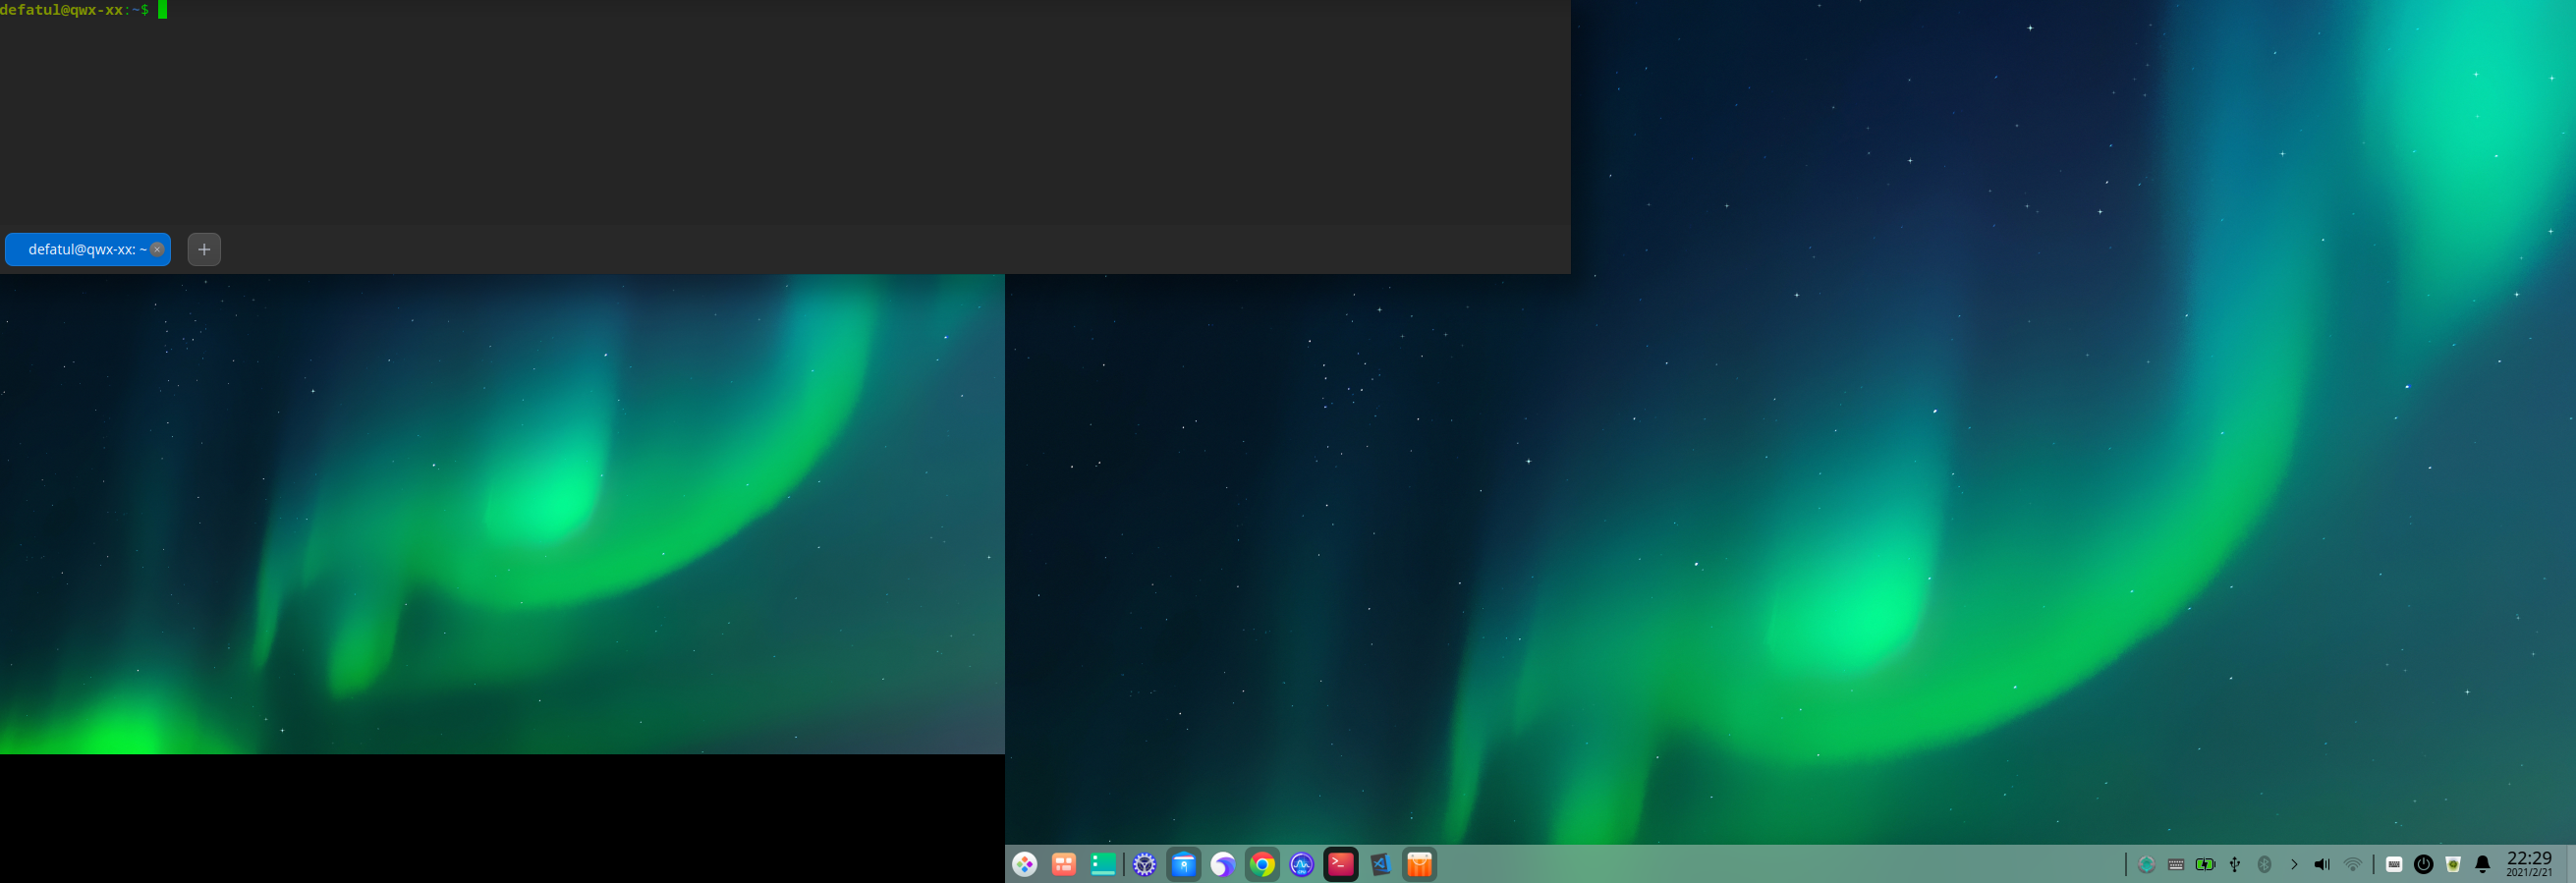Select the defatul@qwx-xx: ~ terminal tab
2576x883 pixels.
pyautogui.click(x=88, y=249)
